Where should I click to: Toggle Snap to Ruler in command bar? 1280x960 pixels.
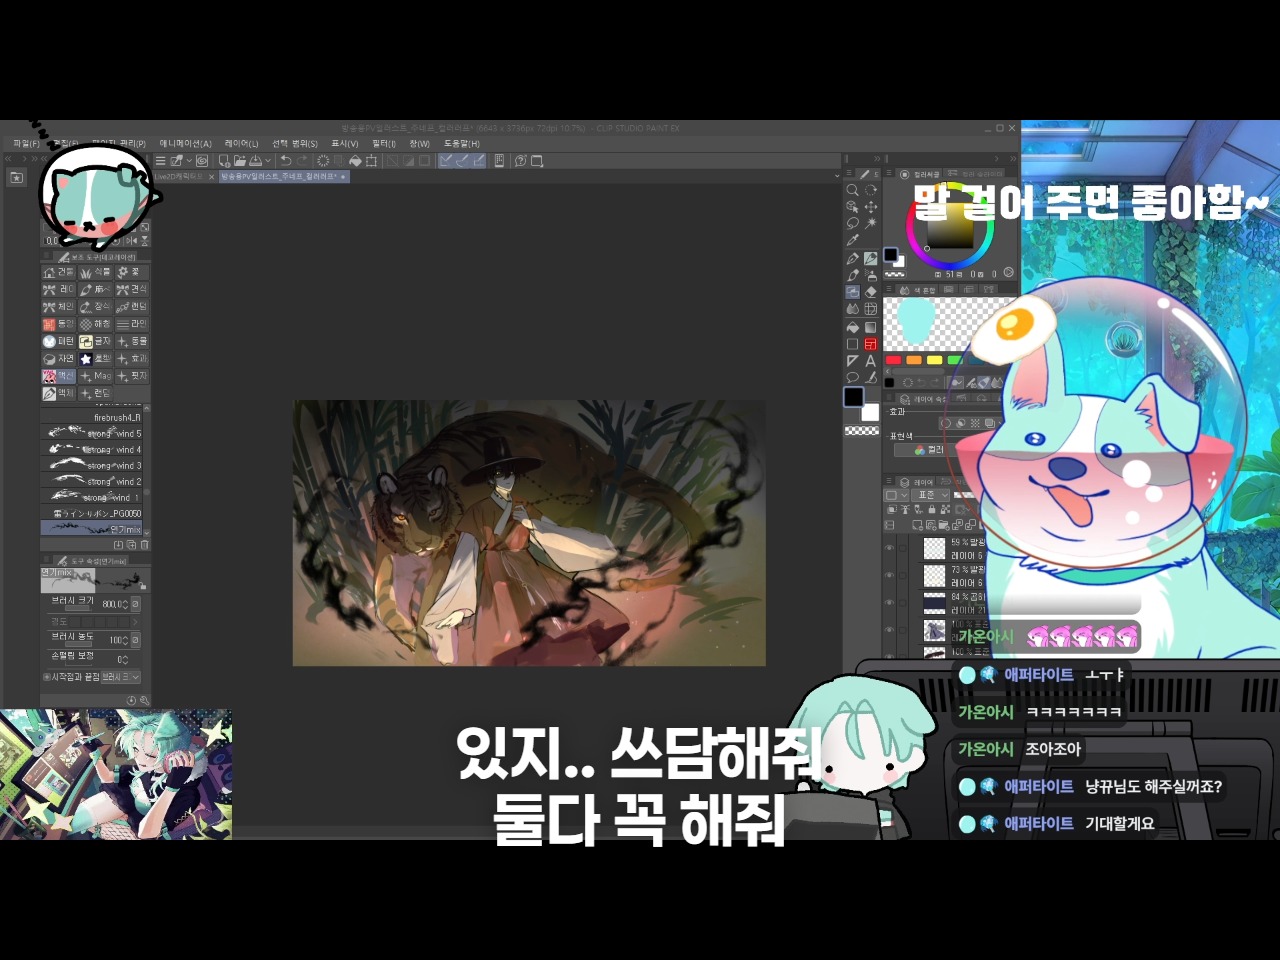[x=446, y=161]
